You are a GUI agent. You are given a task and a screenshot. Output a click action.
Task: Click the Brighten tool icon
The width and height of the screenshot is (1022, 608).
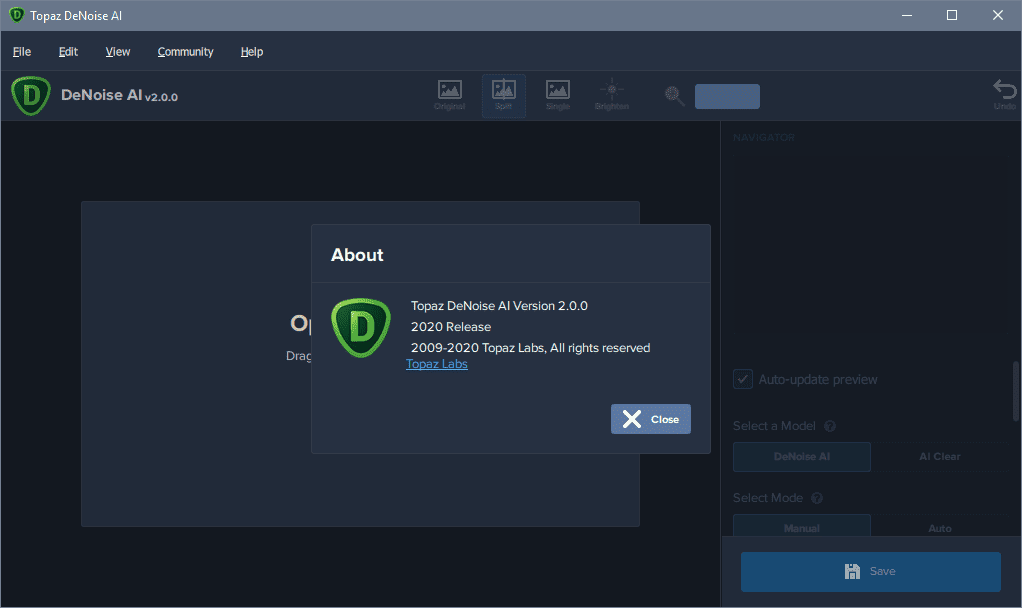611,95
